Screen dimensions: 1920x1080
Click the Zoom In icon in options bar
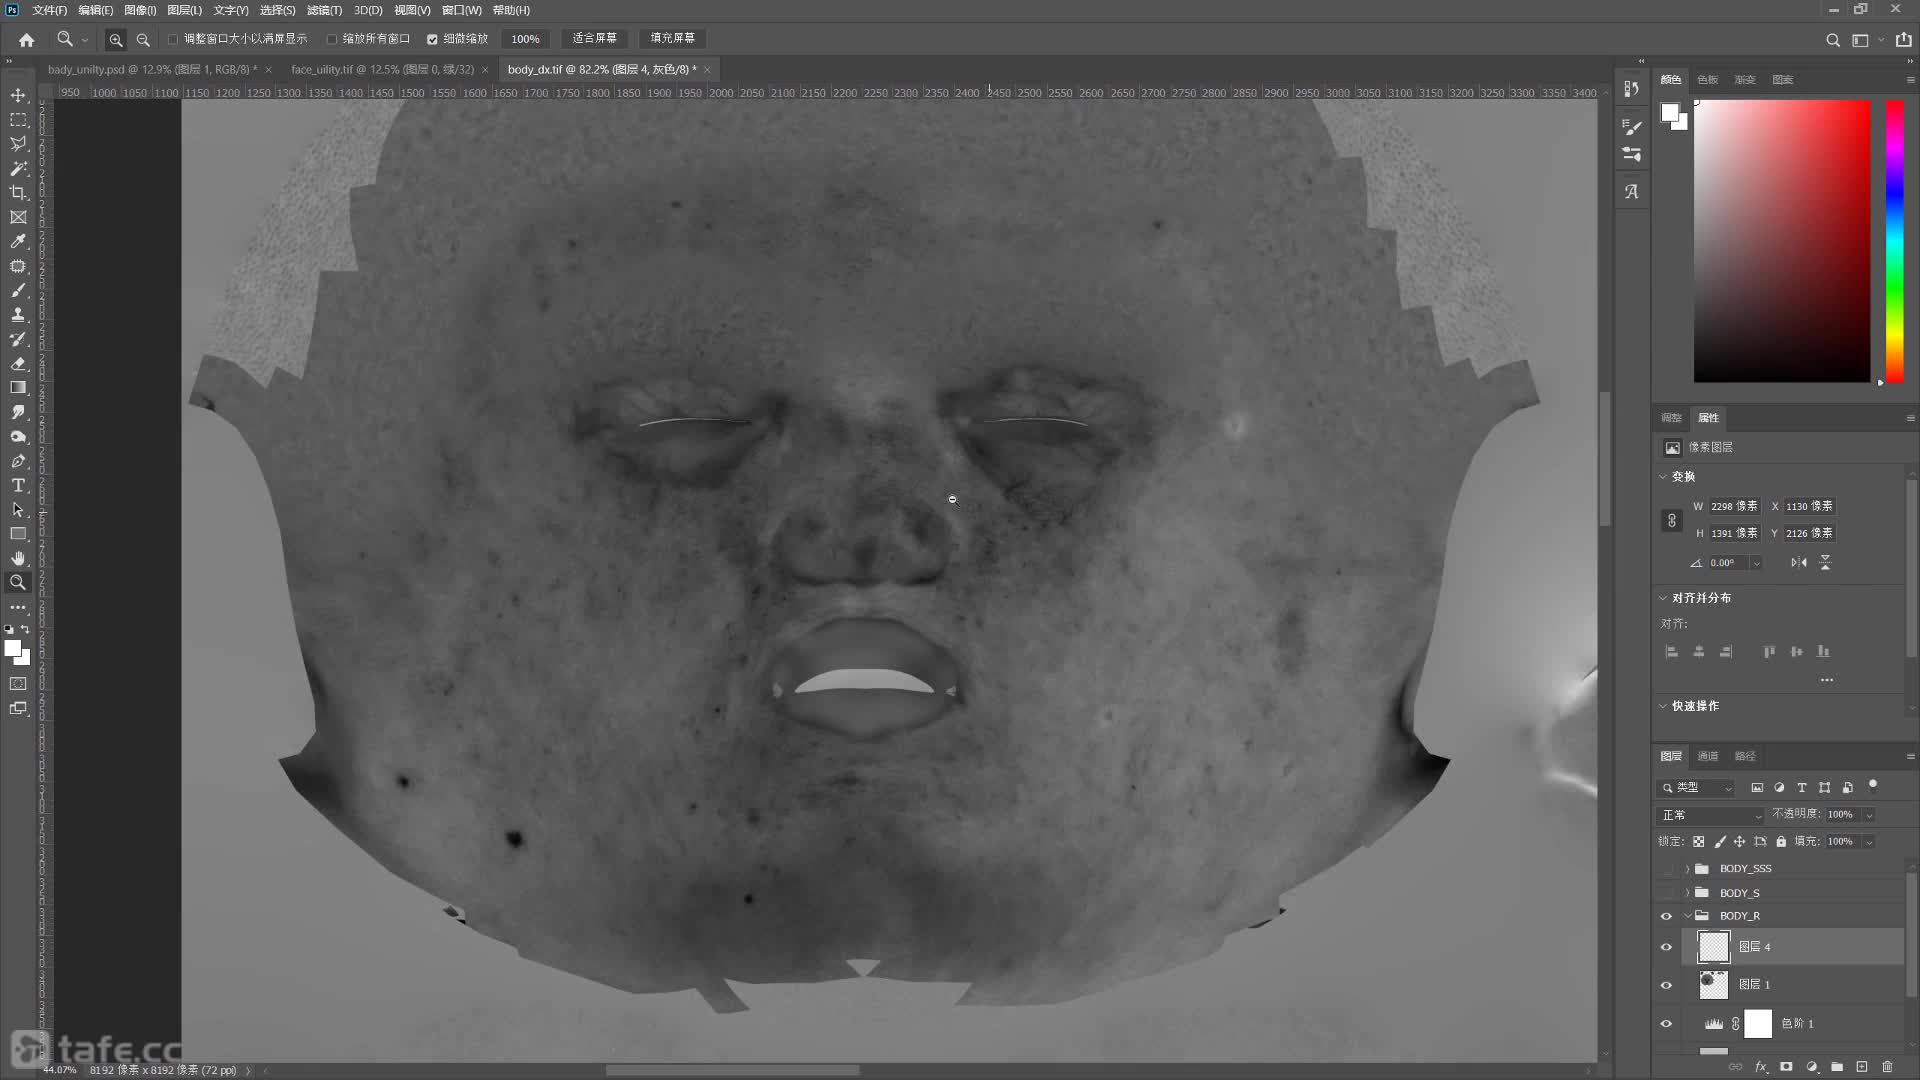click(x=116, y=39)
